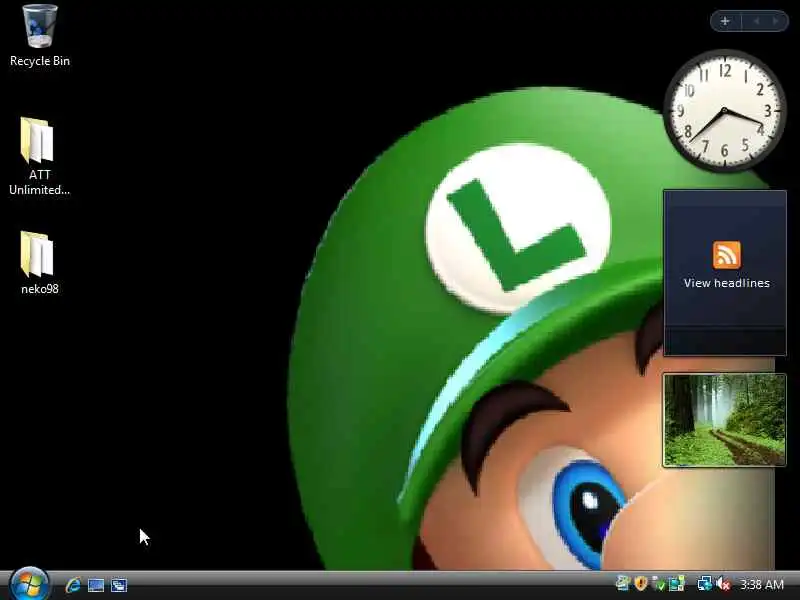Open the Windows Start orb
The height and width of the screenshot is (600, 800).
[x=29, y=584]
